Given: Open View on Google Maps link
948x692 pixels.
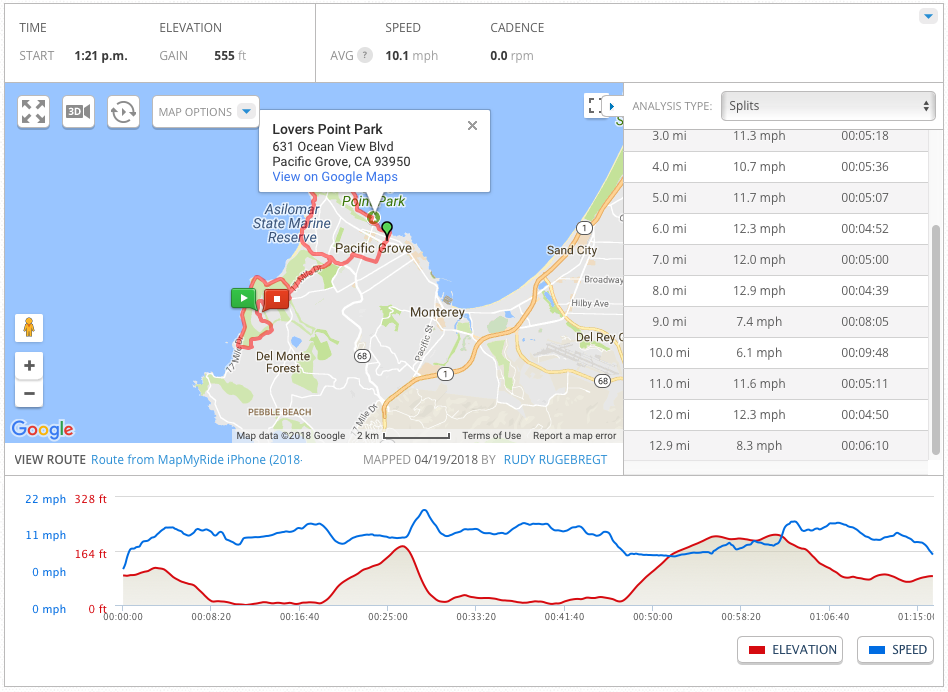Looking at the screenshot, I should (335, 177).
